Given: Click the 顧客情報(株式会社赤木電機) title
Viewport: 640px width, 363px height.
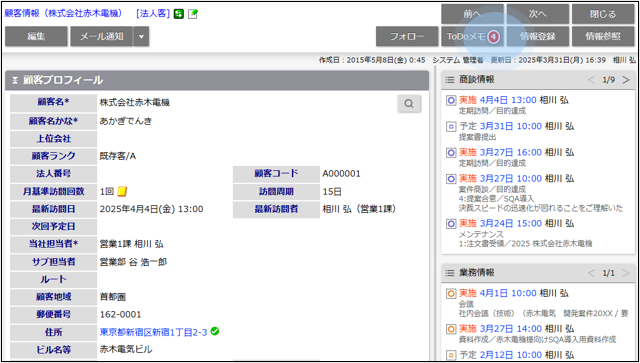Looking at the screenshot, I should pos(64,13).
